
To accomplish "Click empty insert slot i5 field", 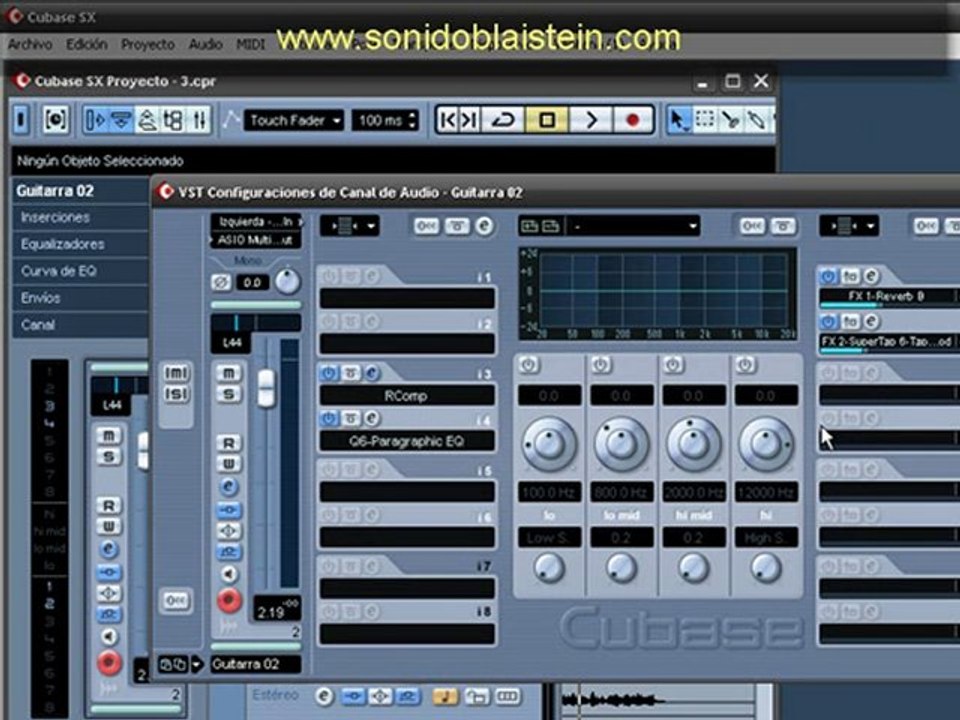I will pos(407,492).
